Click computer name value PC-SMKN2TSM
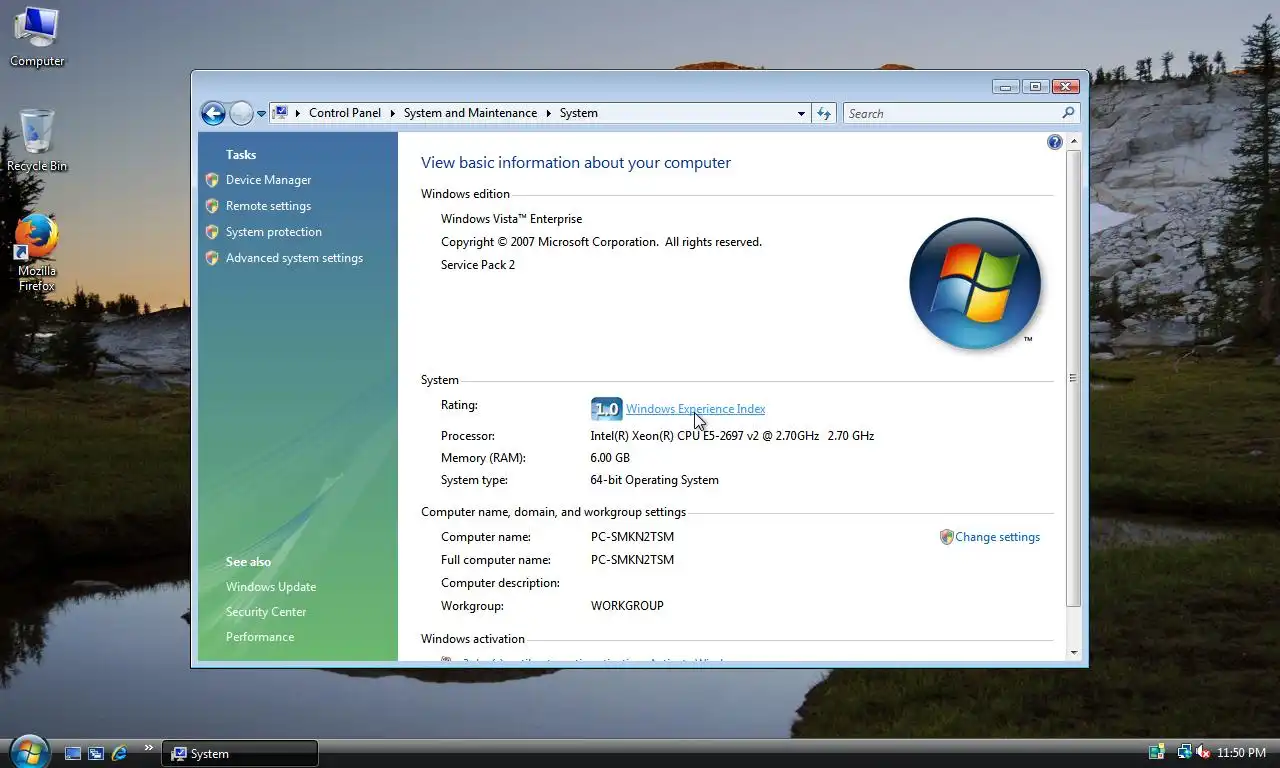 [632, 537]
